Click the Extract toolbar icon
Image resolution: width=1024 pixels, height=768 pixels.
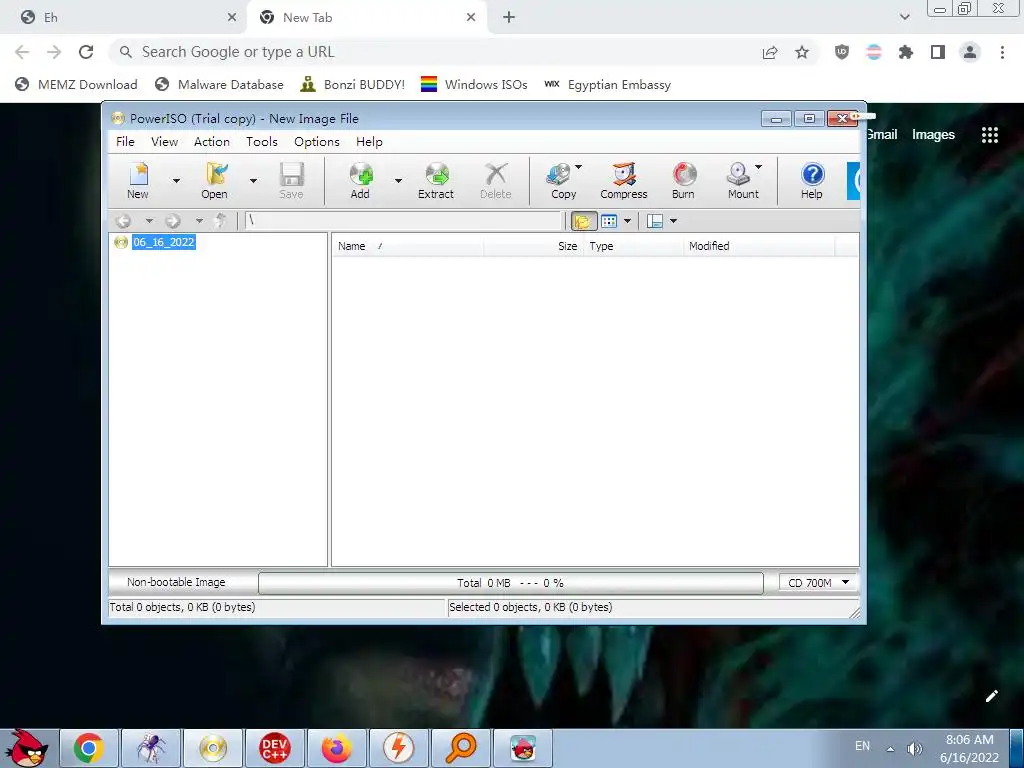[x=436, y=180]
